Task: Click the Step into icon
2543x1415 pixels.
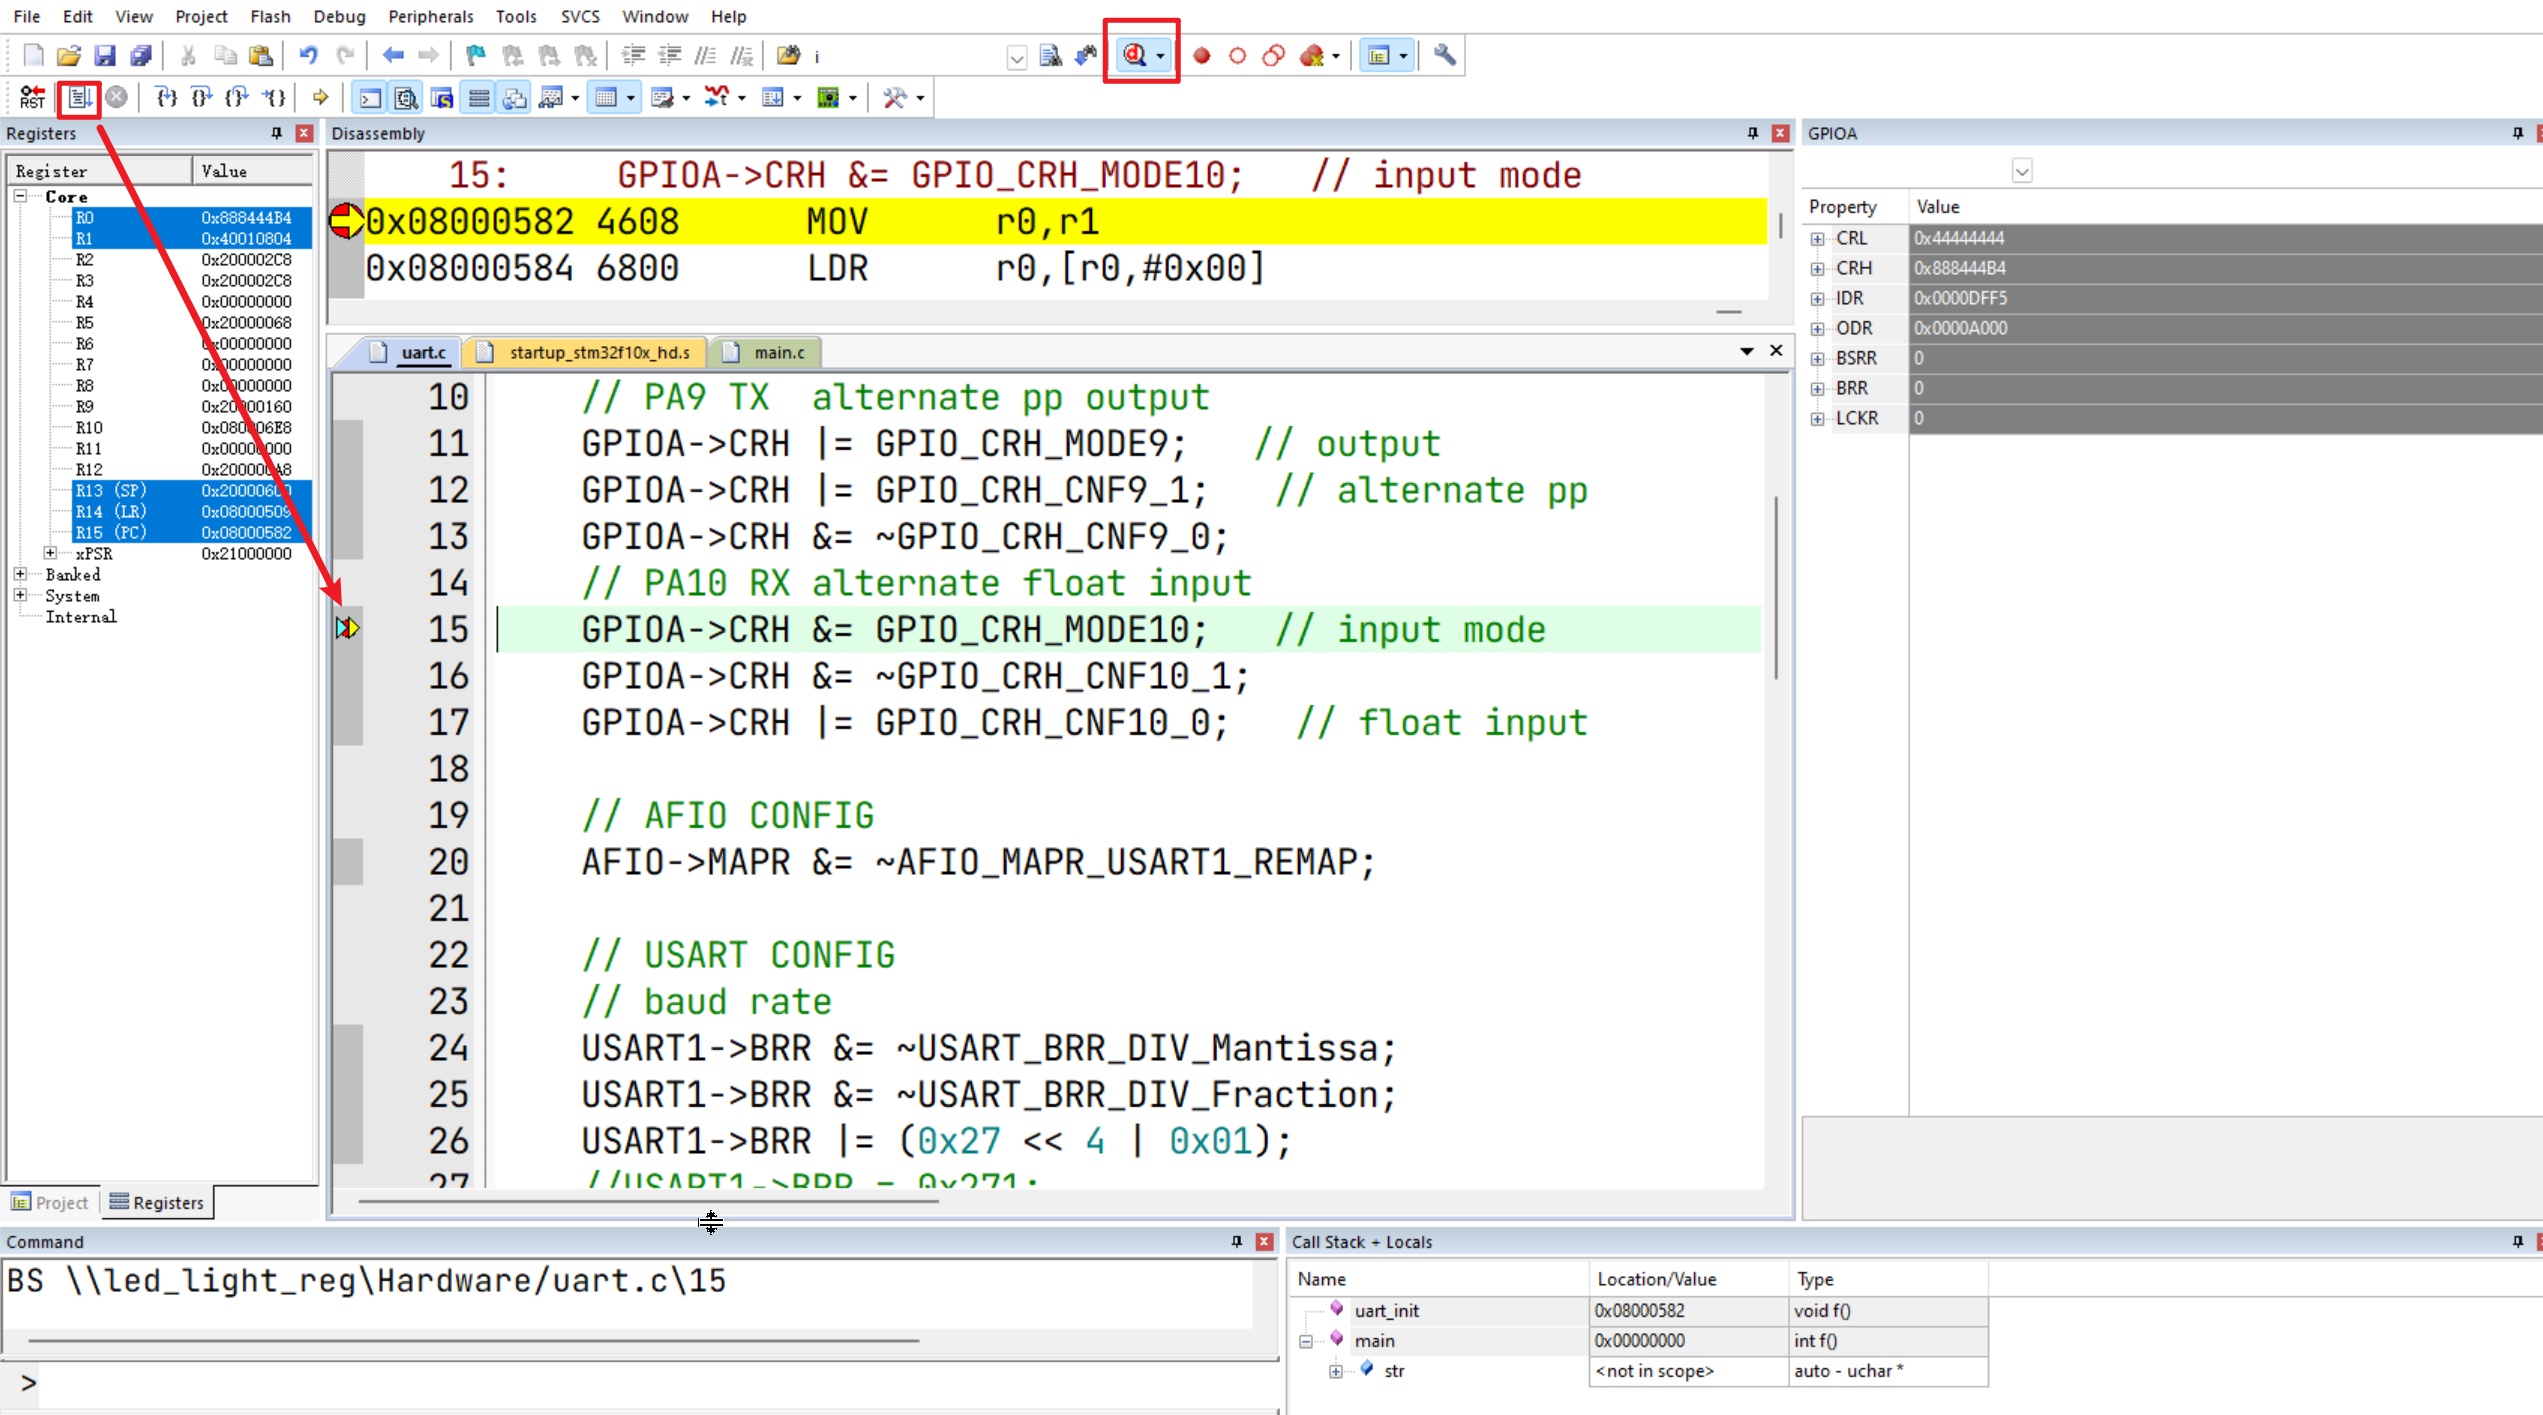Action: (167, 97)
